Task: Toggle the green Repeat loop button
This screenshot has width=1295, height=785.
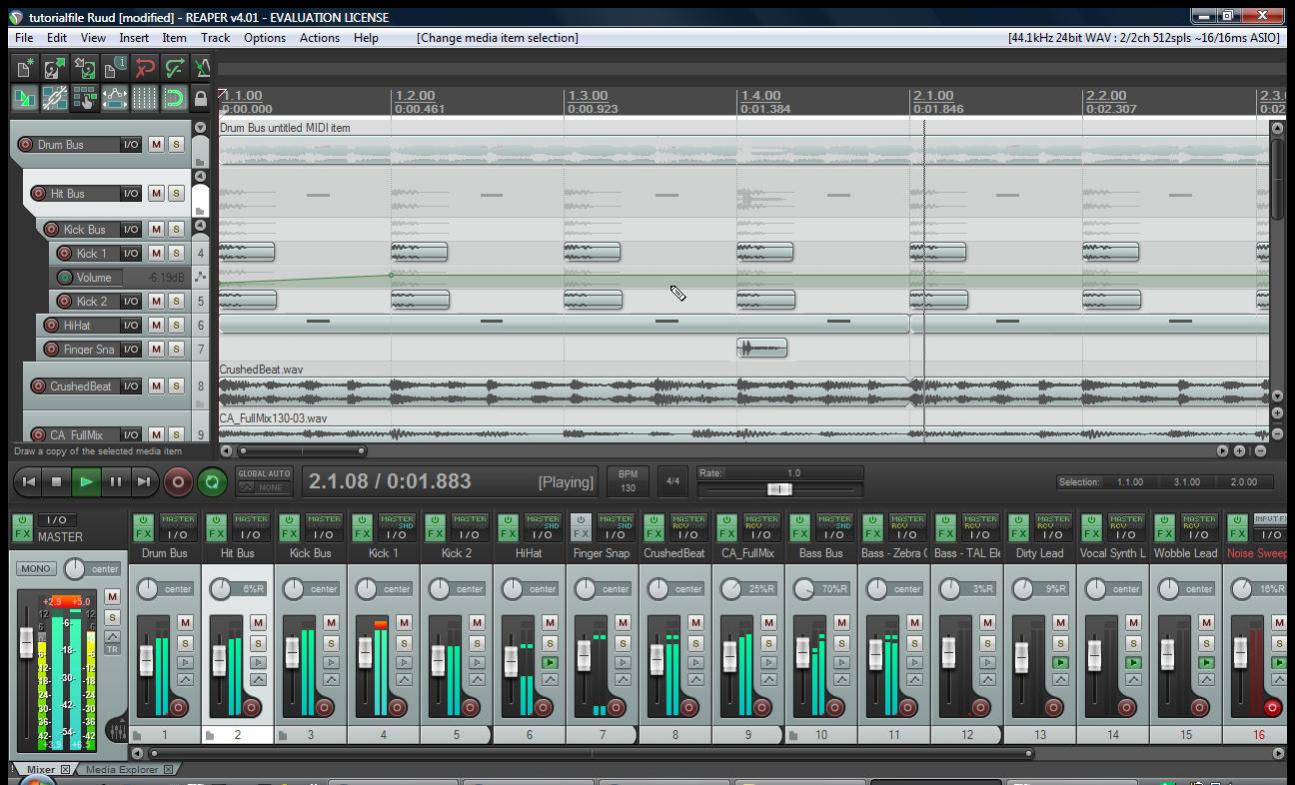Action: (211, 481)
